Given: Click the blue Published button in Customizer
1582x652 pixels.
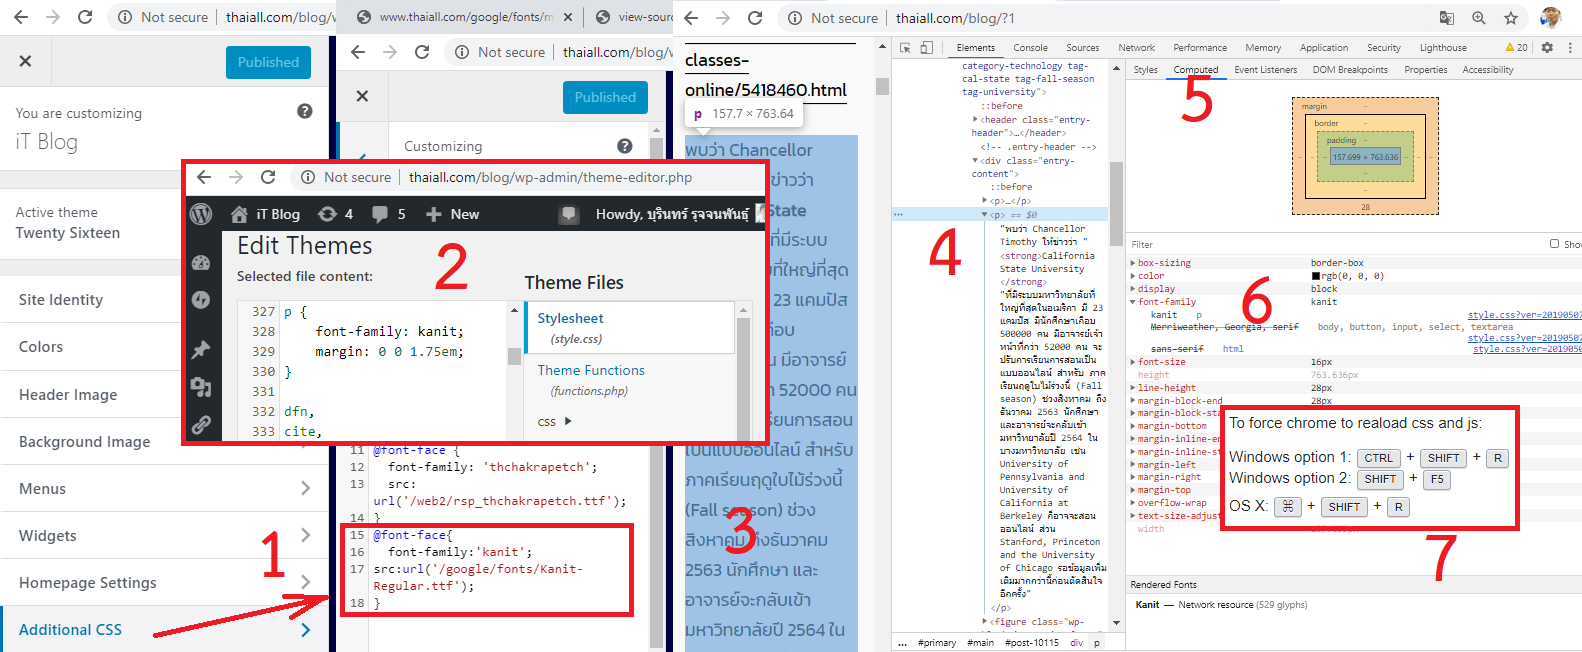Looking at the screenshot, I should [268, 62].
